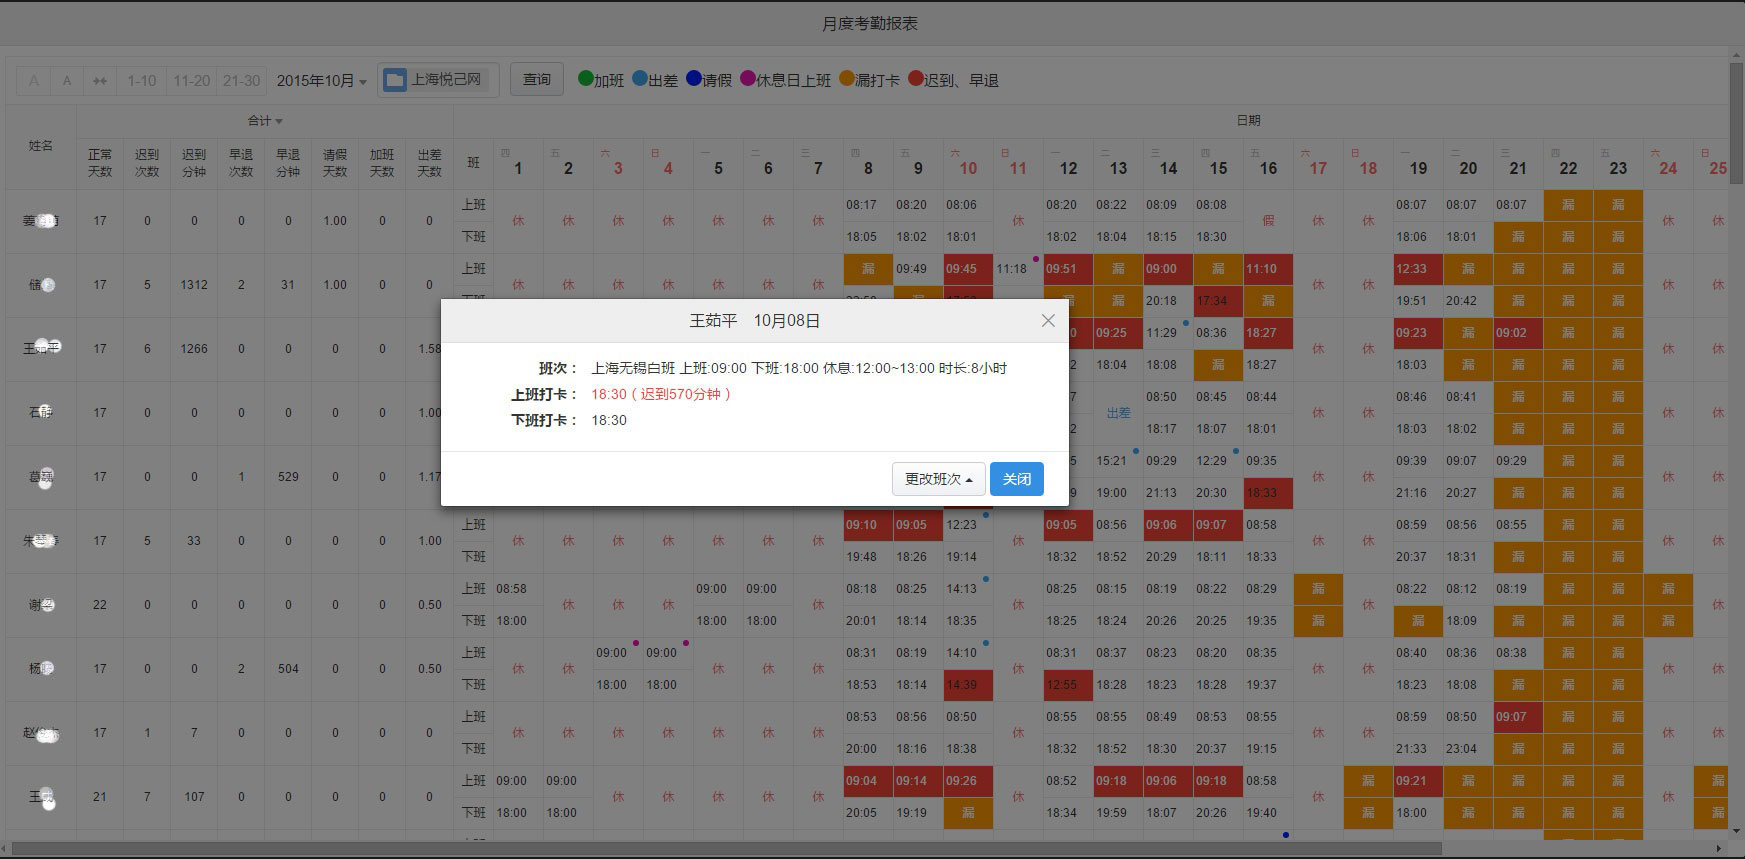Open the 更改班次 dropdown
This screenshot has width=1745, height=859.
[x=938, y=479]
